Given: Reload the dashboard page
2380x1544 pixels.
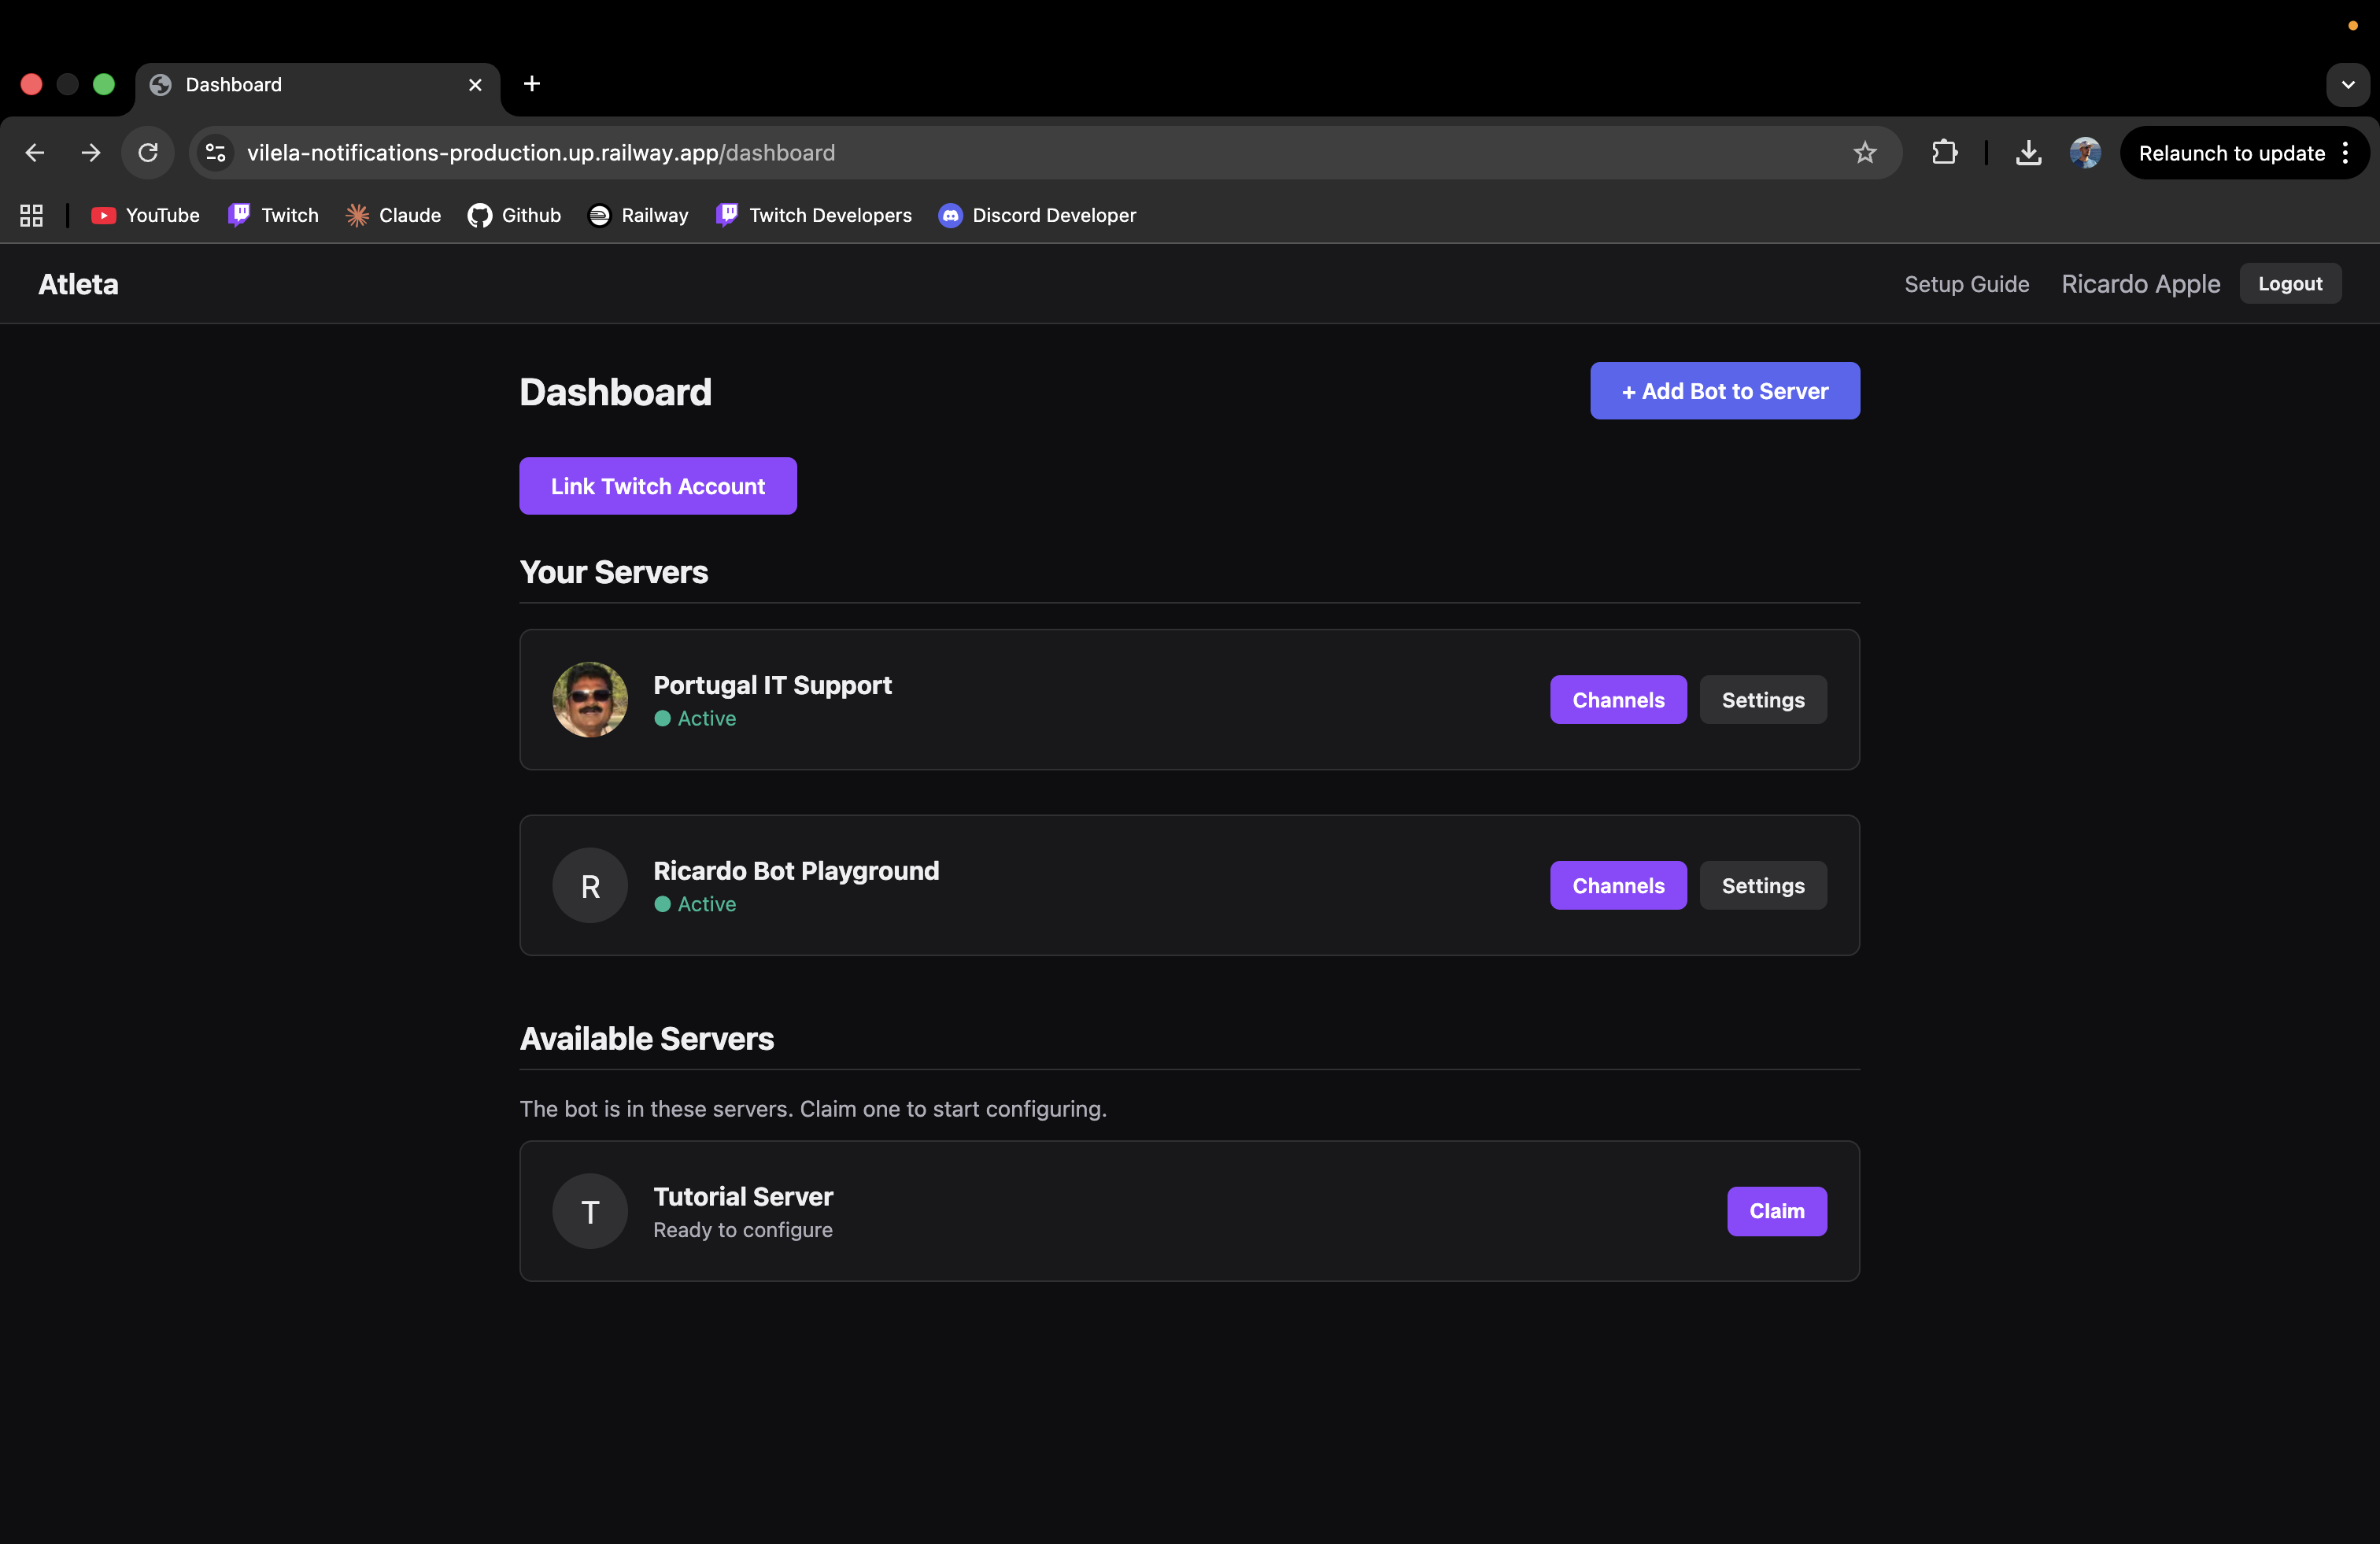Looking at the screenshot, I should click(x=148, y=152).
